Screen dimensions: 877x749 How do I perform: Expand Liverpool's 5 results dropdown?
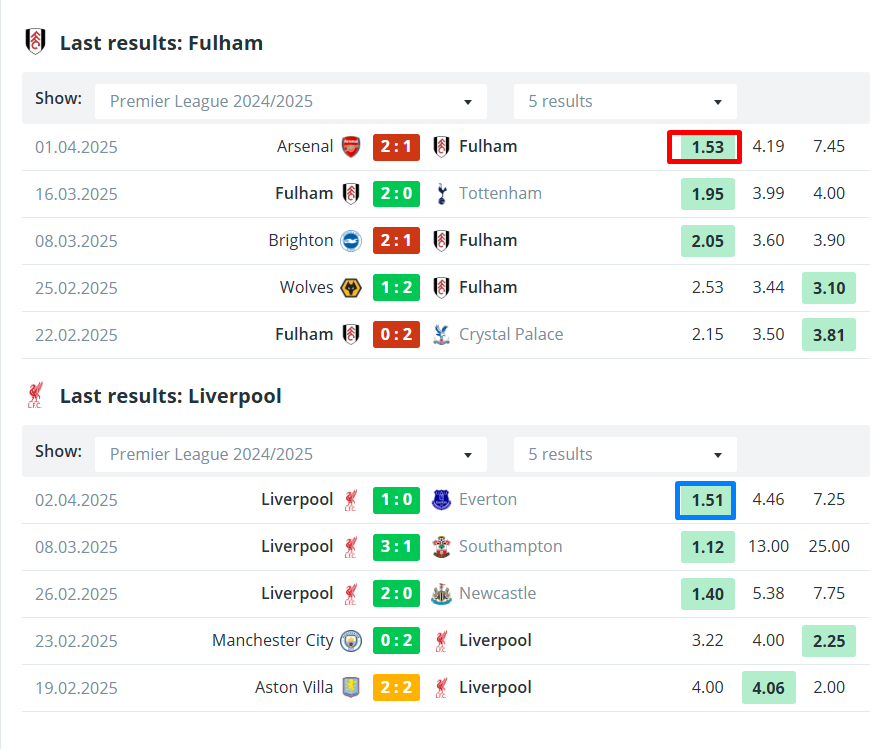(625, 454)
